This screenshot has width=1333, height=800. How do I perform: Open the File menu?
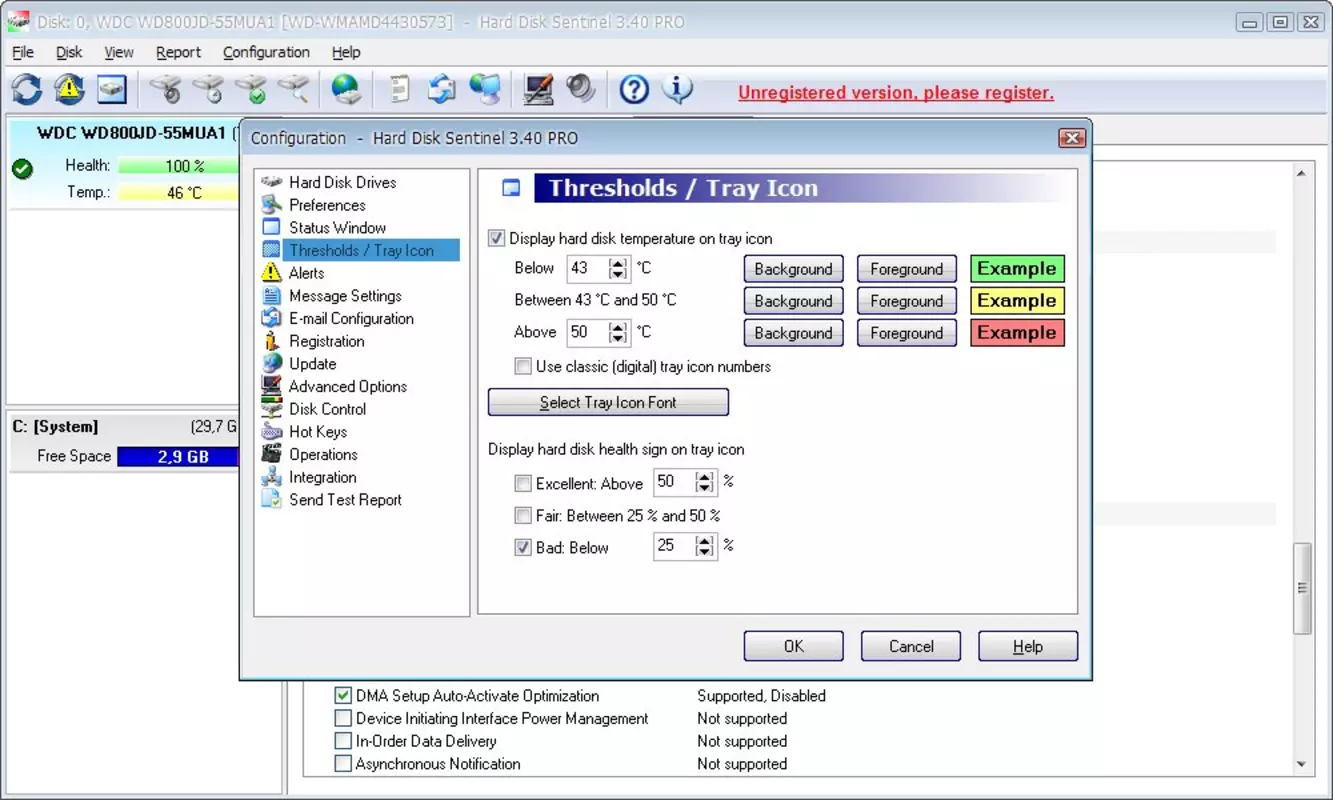click(x=23, y=52)
